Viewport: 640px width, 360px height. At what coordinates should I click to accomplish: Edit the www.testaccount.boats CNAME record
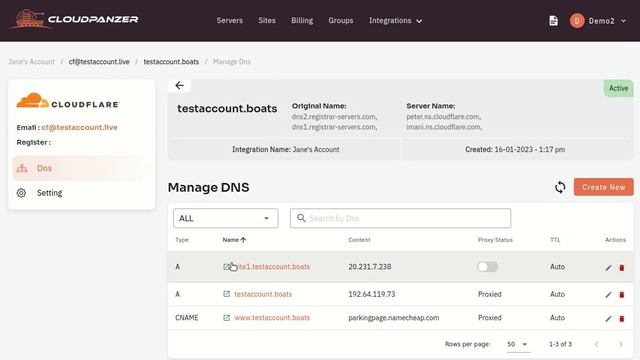tap(608, 319)
